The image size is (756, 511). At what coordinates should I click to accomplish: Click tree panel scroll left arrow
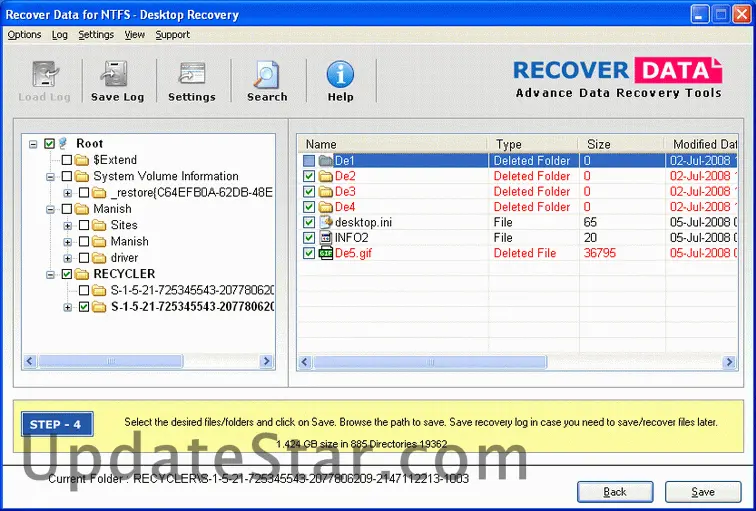[30, 361]
